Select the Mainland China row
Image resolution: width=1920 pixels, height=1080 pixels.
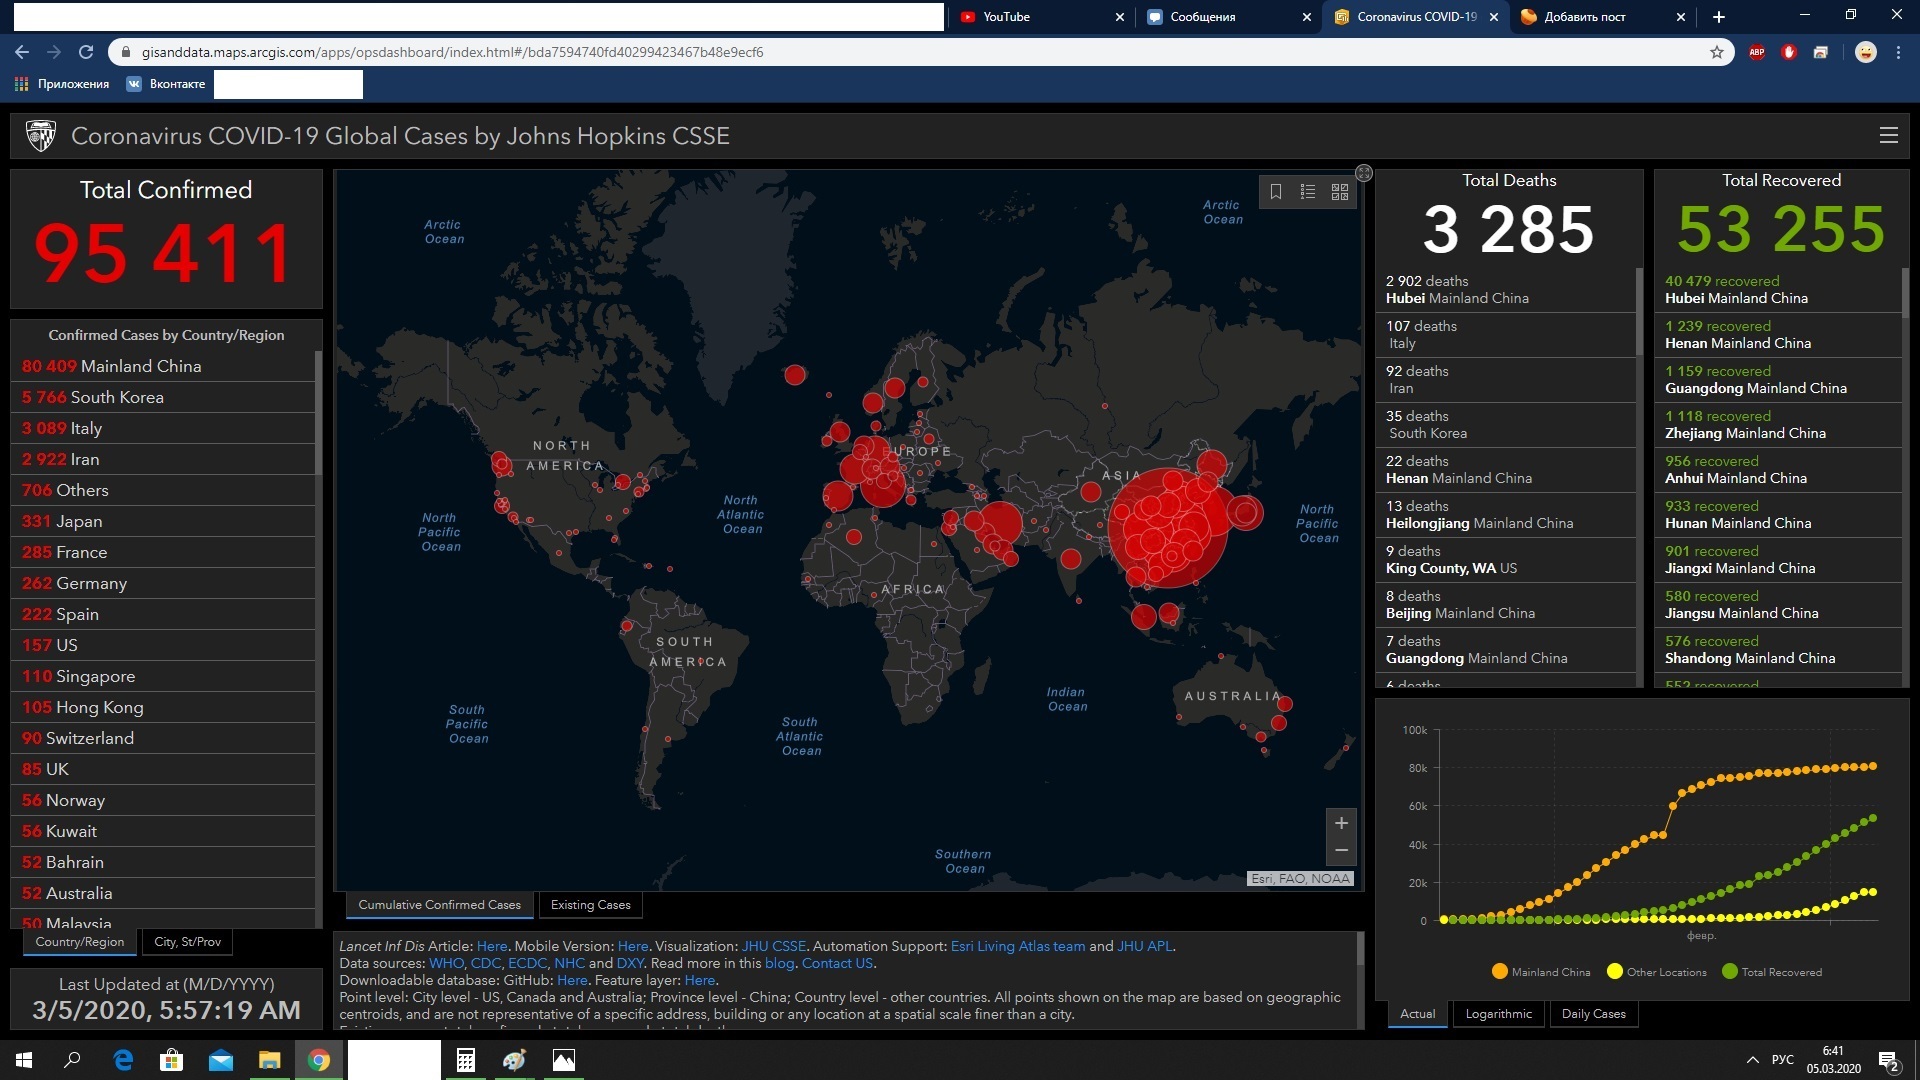tap(165, 366)
